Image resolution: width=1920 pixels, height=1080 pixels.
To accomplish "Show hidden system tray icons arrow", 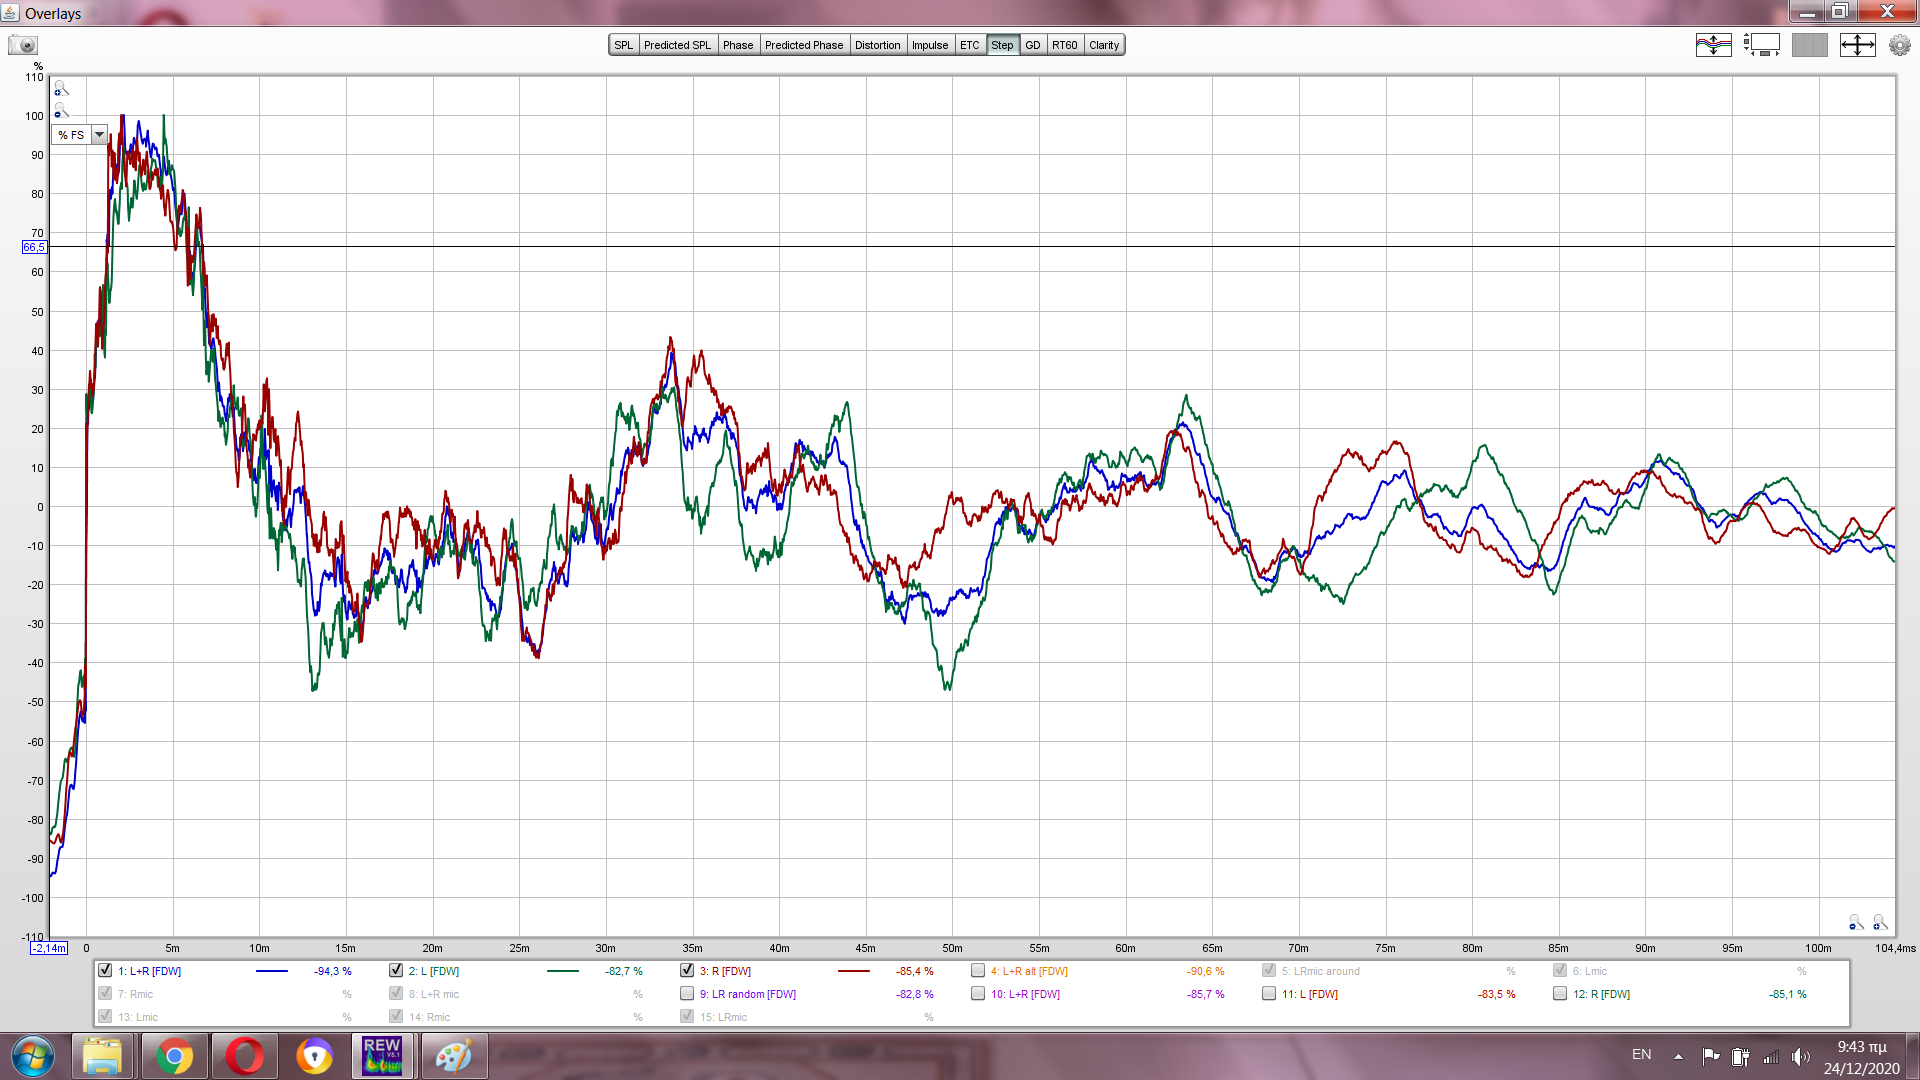I will [x=1678, y=1056].
